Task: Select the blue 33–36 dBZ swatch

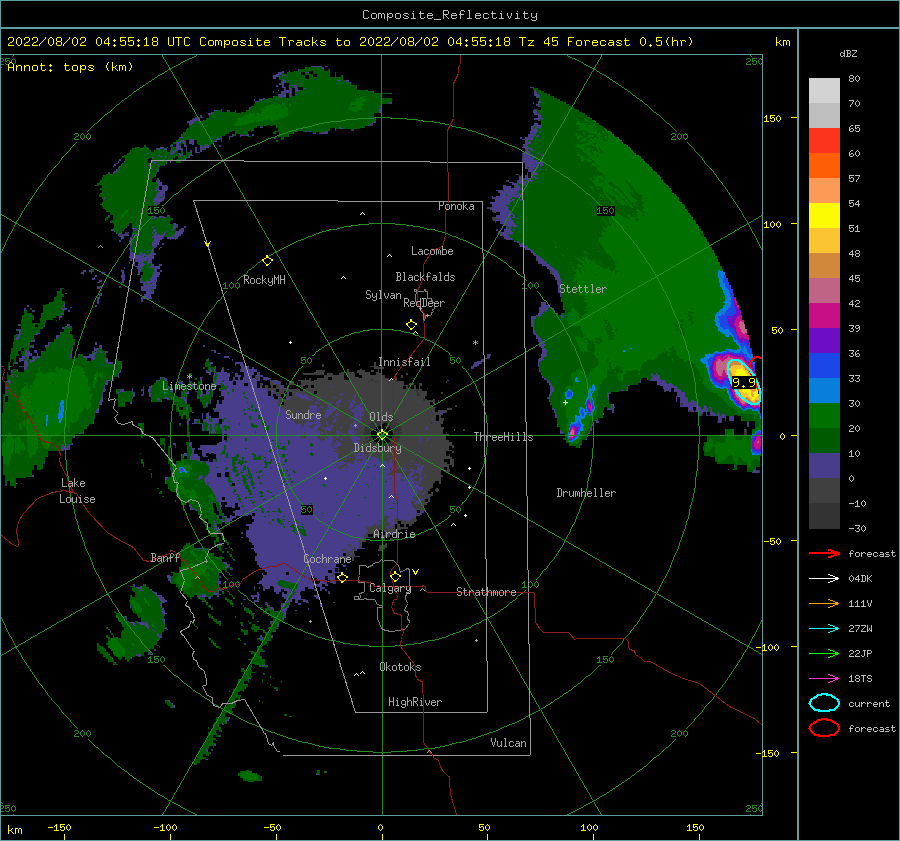Action: [824, 366]
